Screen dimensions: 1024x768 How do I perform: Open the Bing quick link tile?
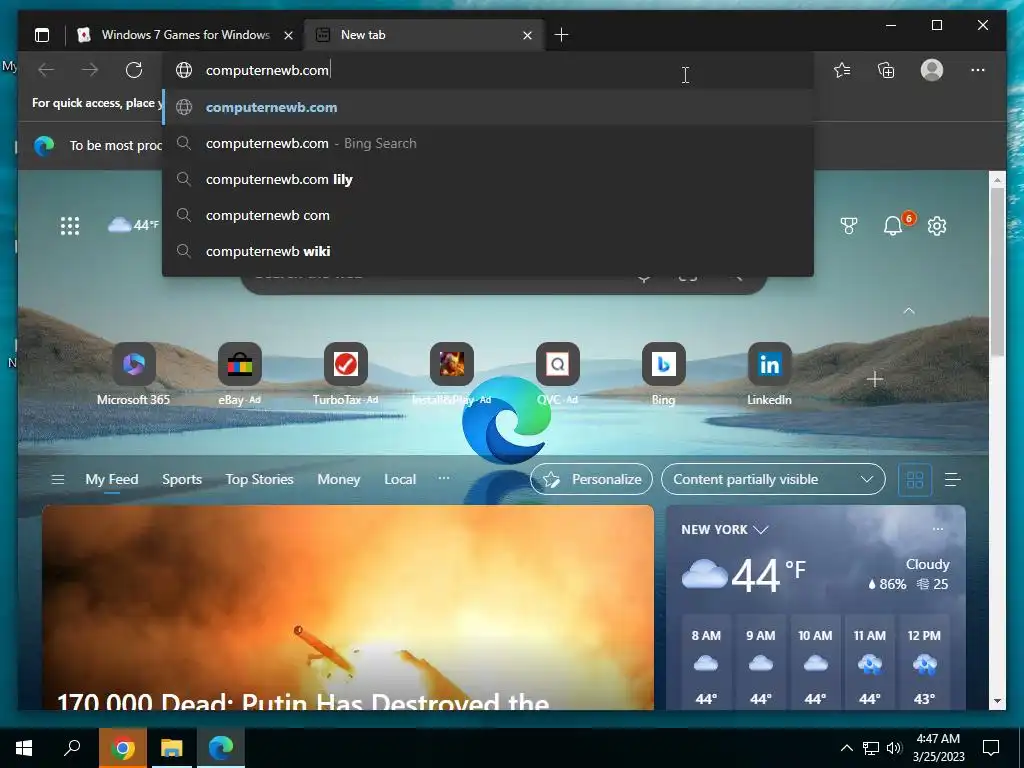(664, 374)
